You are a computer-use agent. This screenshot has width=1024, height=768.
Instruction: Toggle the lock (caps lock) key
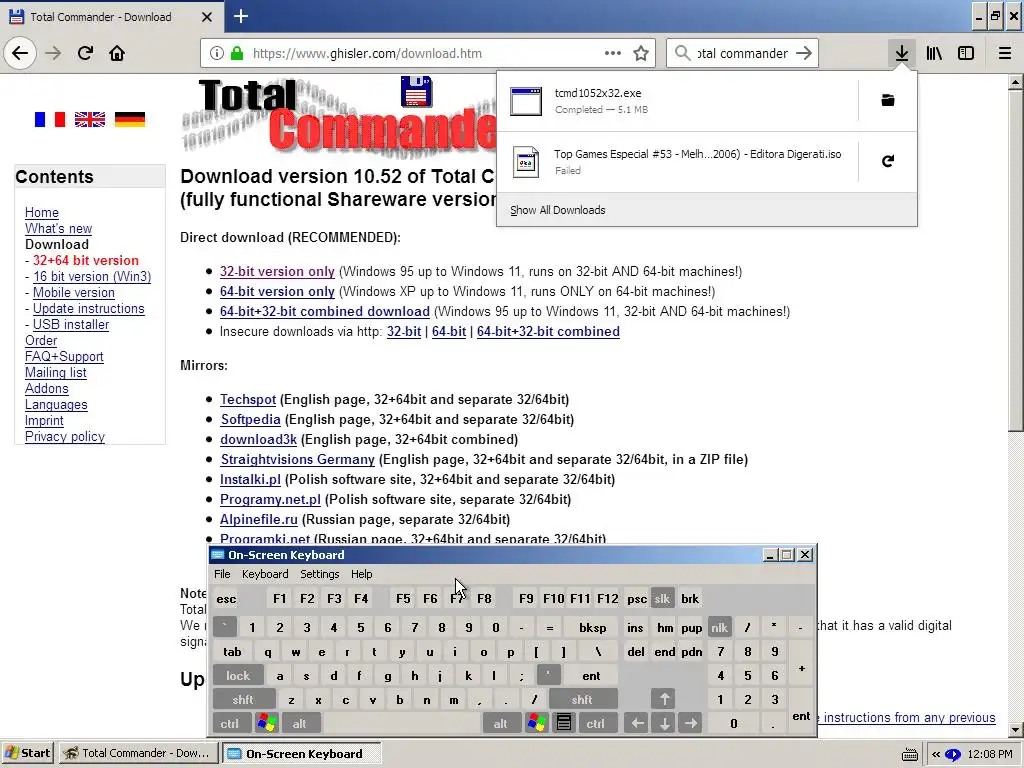238,676
